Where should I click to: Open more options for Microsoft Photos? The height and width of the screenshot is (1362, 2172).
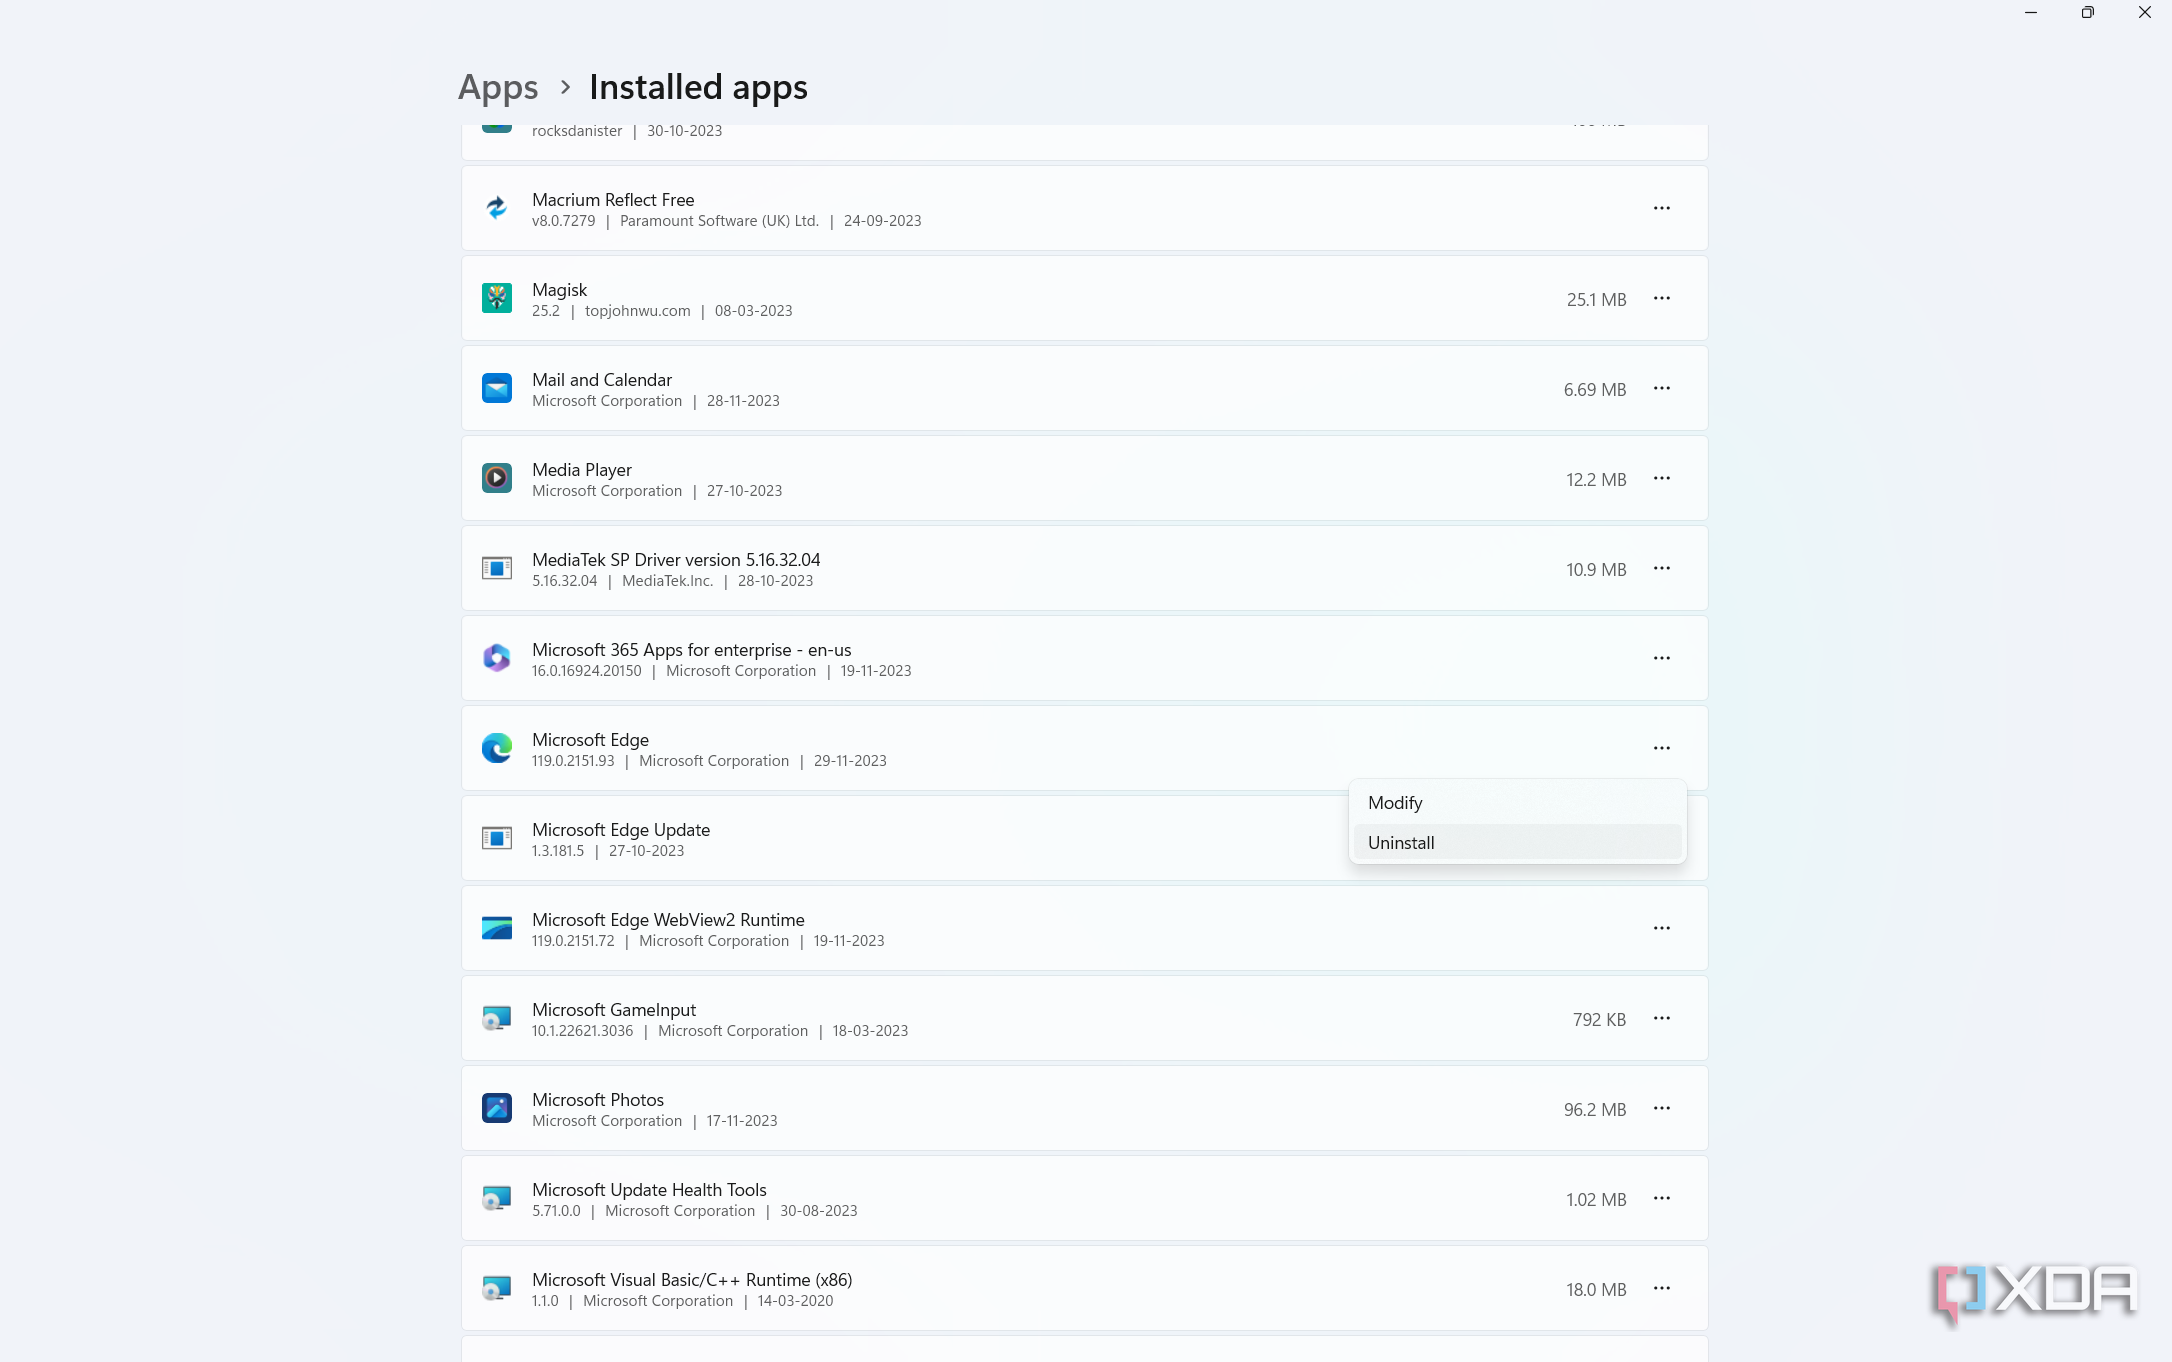click(x=1662, y=1108)
